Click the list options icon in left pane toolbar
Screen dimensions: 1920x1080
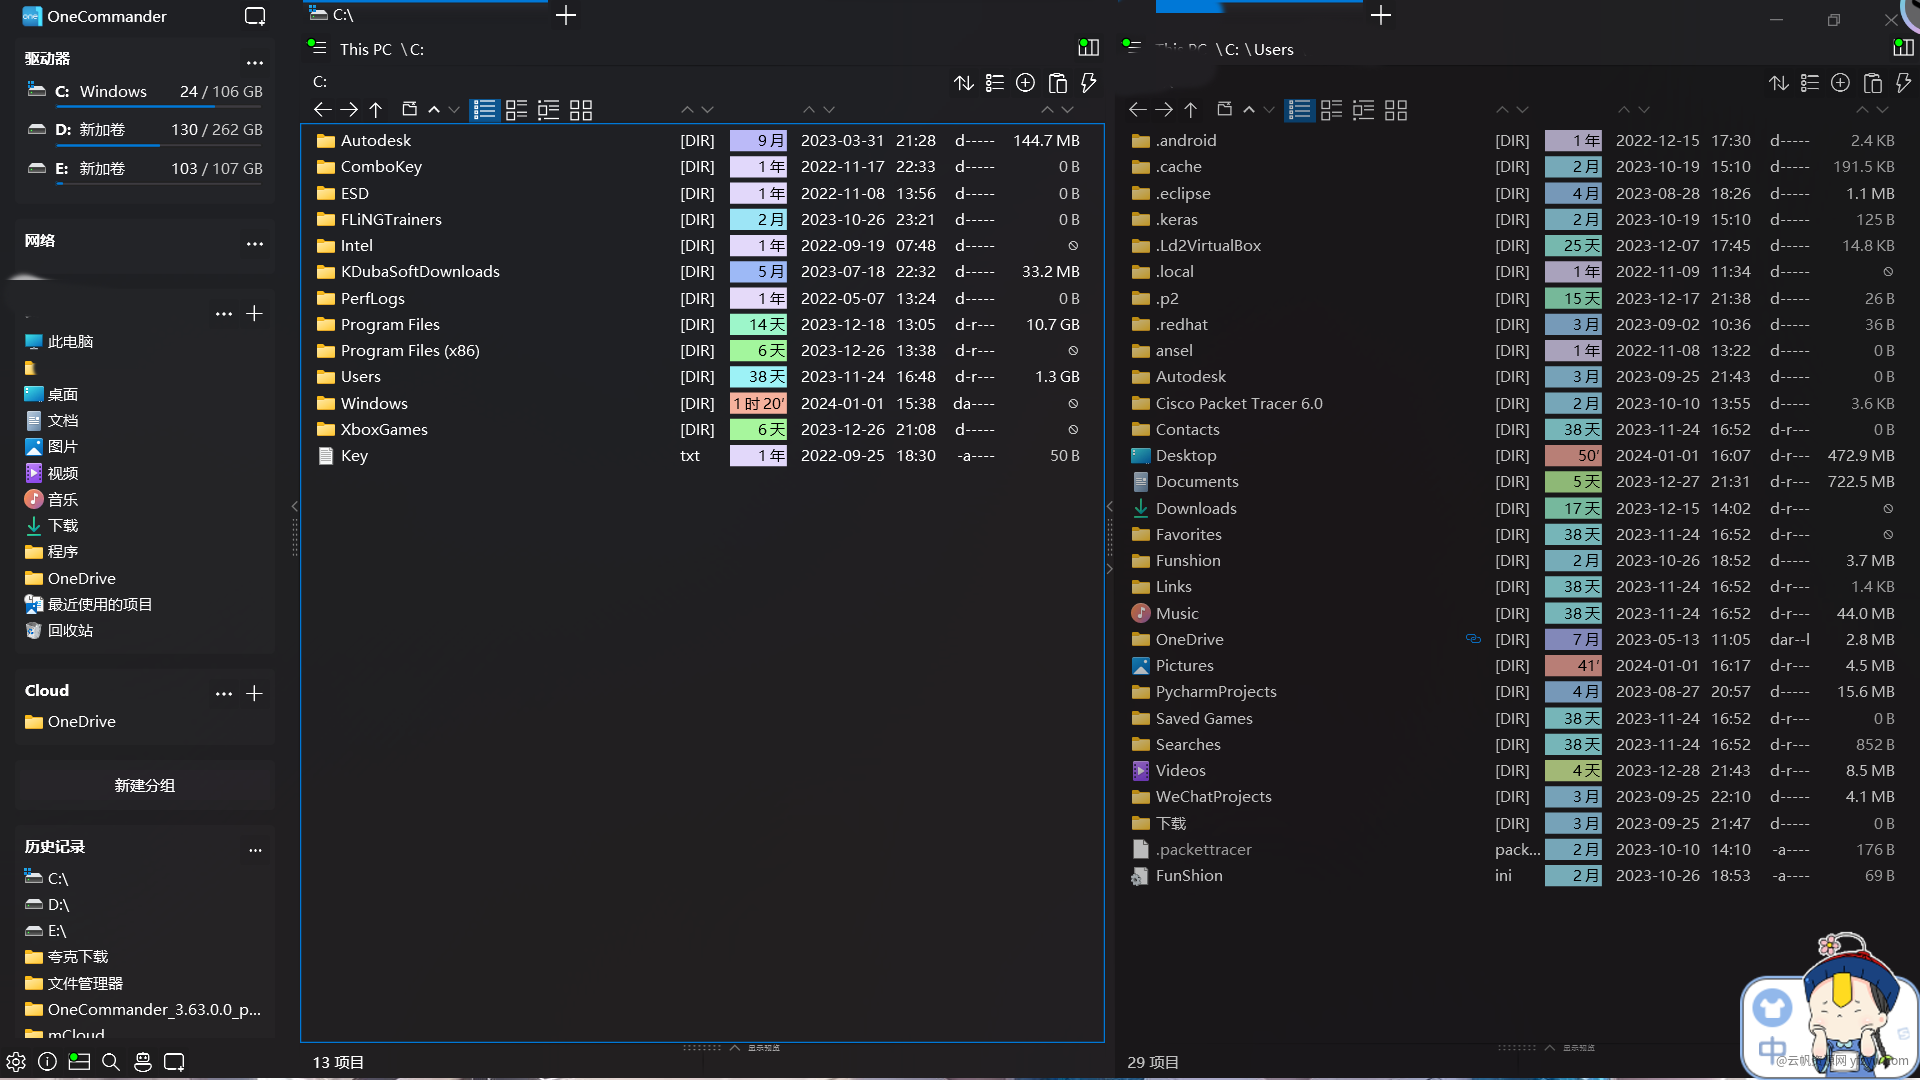995,83
